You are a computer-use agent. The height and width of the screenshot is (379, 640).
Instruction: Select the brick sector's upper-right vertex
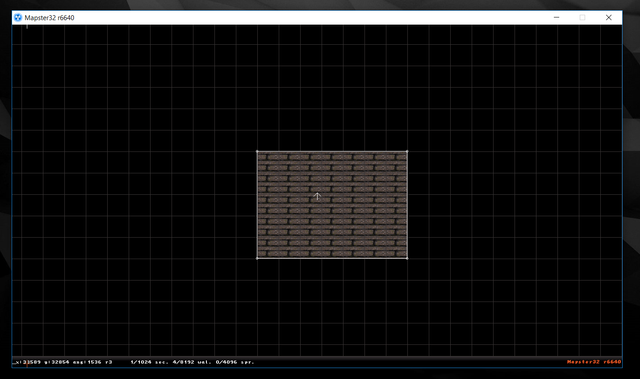[407, 151]
